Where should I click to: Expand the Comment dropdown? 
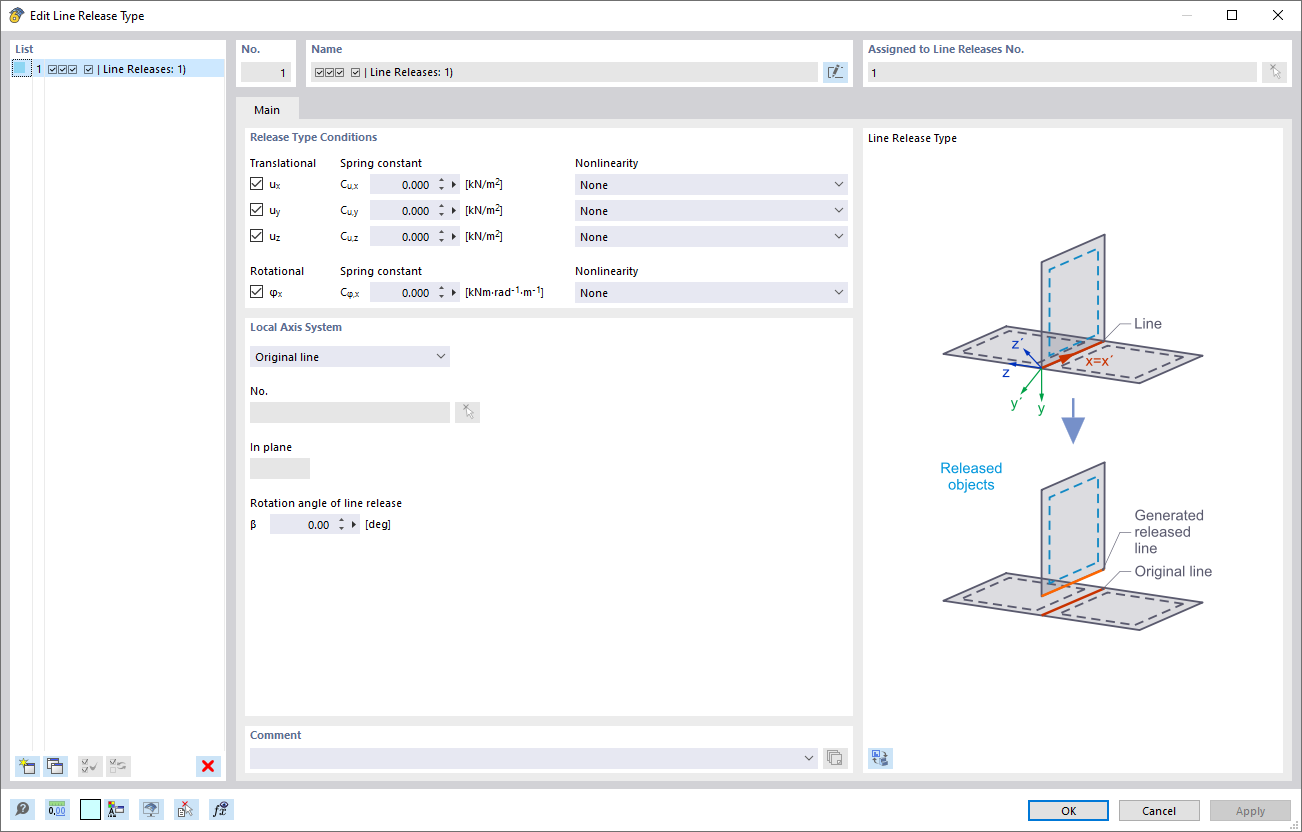click(x=809, y=758)
